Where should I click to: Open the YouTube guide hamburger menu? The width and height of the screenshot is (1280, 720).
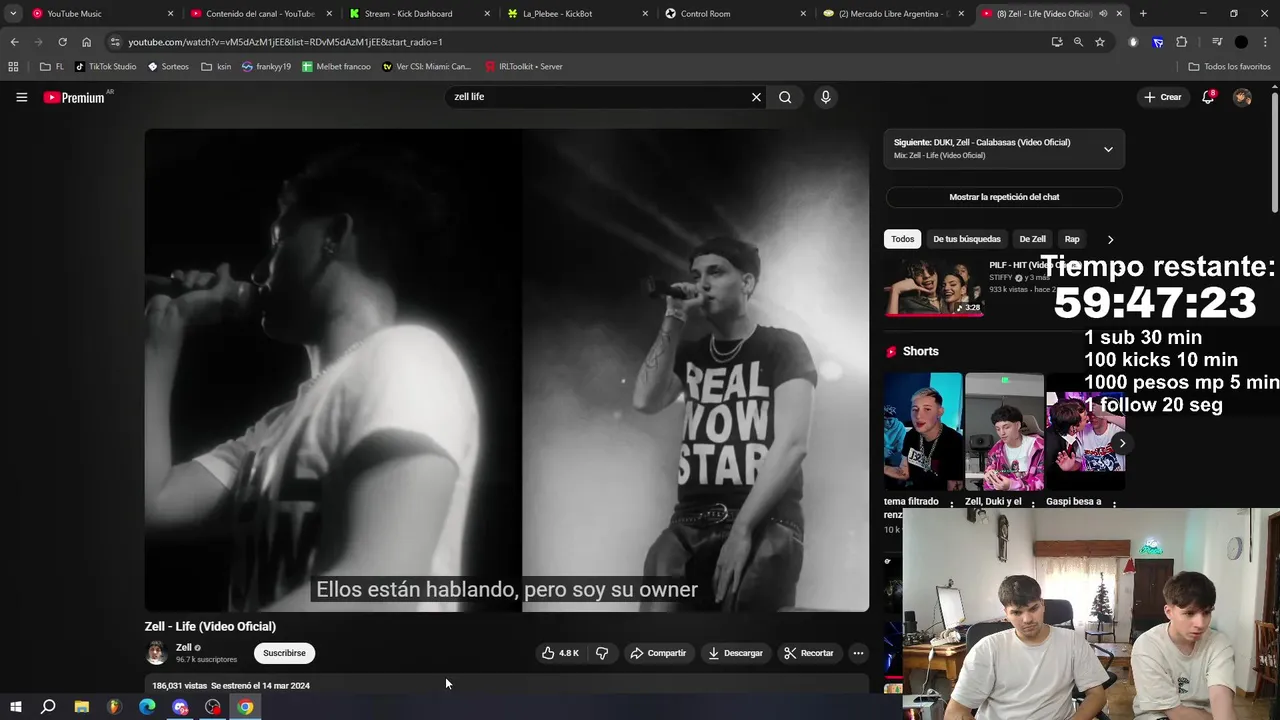point(21,97)
